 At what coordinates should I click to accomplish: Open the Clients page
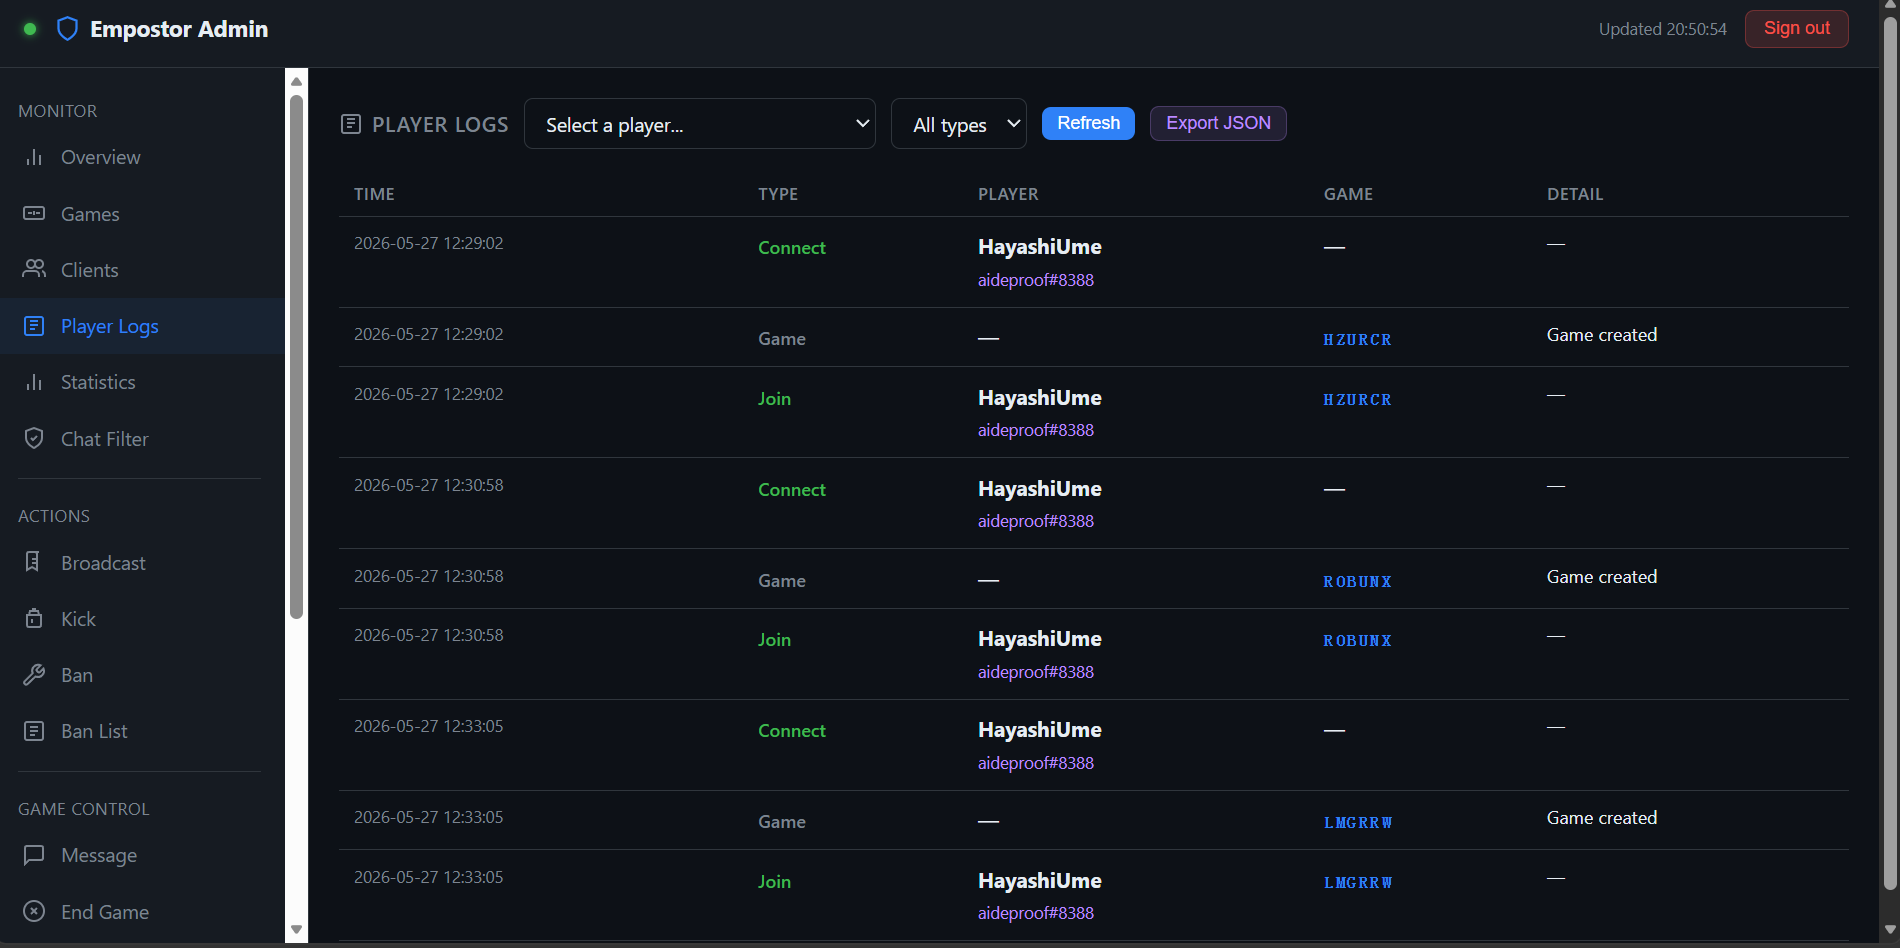89,270
